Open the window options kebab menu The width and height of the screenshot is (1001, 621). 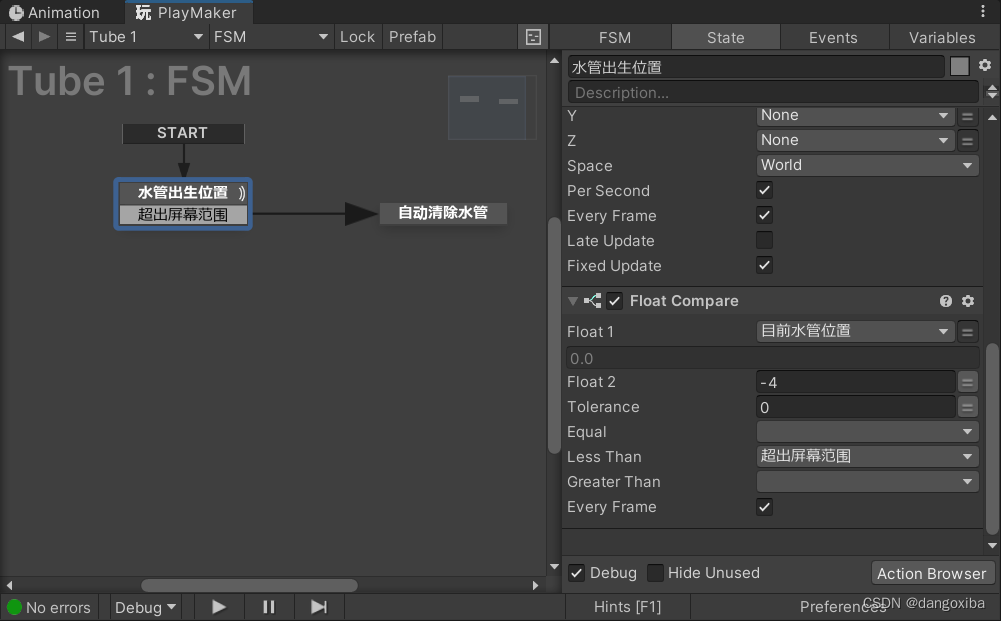(x=982, y=11)
